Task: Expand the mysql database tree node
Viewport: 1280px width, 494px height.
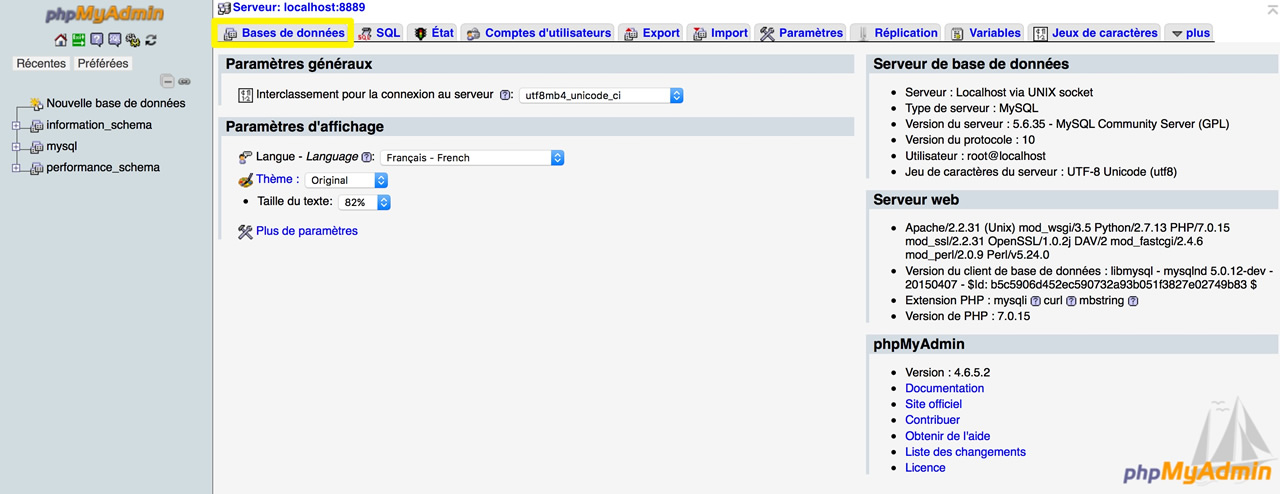Action: (x=16, y=146)
